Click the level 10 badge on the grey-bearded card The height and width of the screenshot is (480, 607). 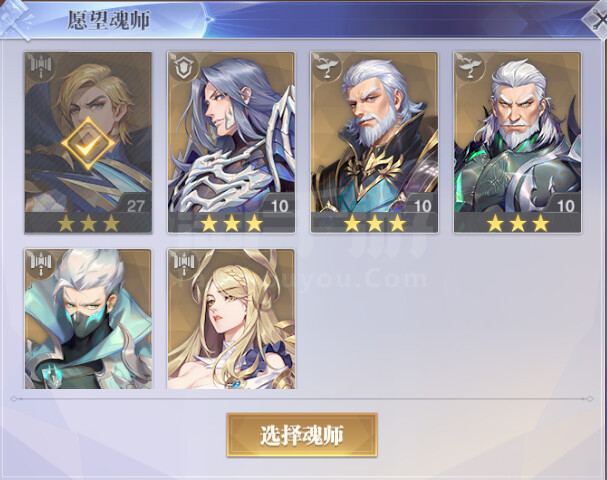pos(422,205)
